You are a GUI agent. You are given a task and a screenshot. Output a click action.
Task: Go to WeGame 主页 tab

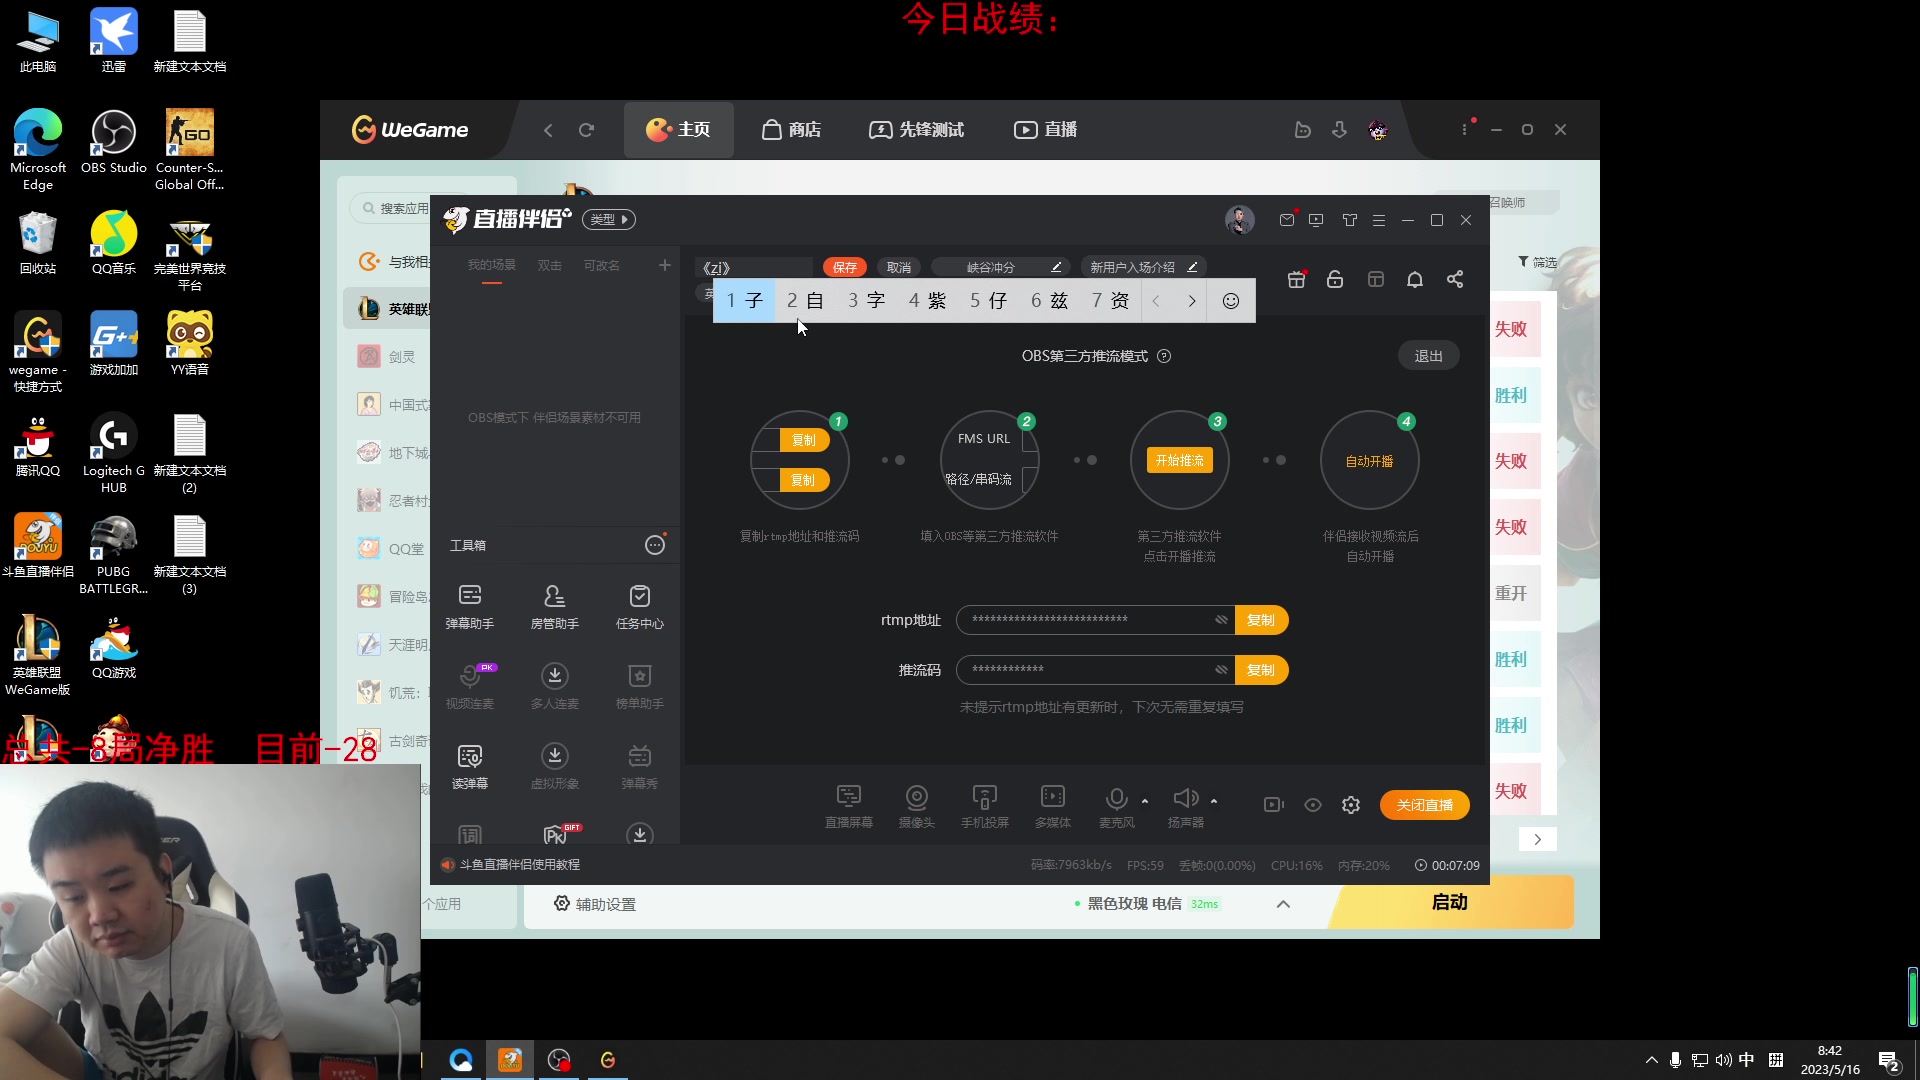679,130
